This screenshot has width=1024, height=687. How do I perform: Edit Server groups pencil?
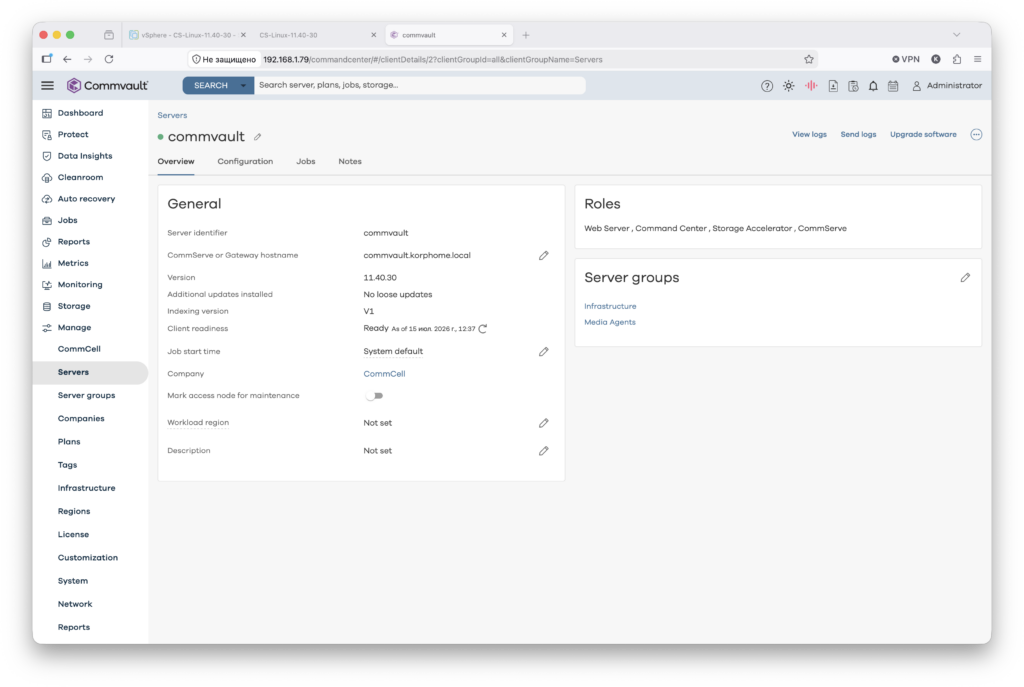(x=965, y=278)
